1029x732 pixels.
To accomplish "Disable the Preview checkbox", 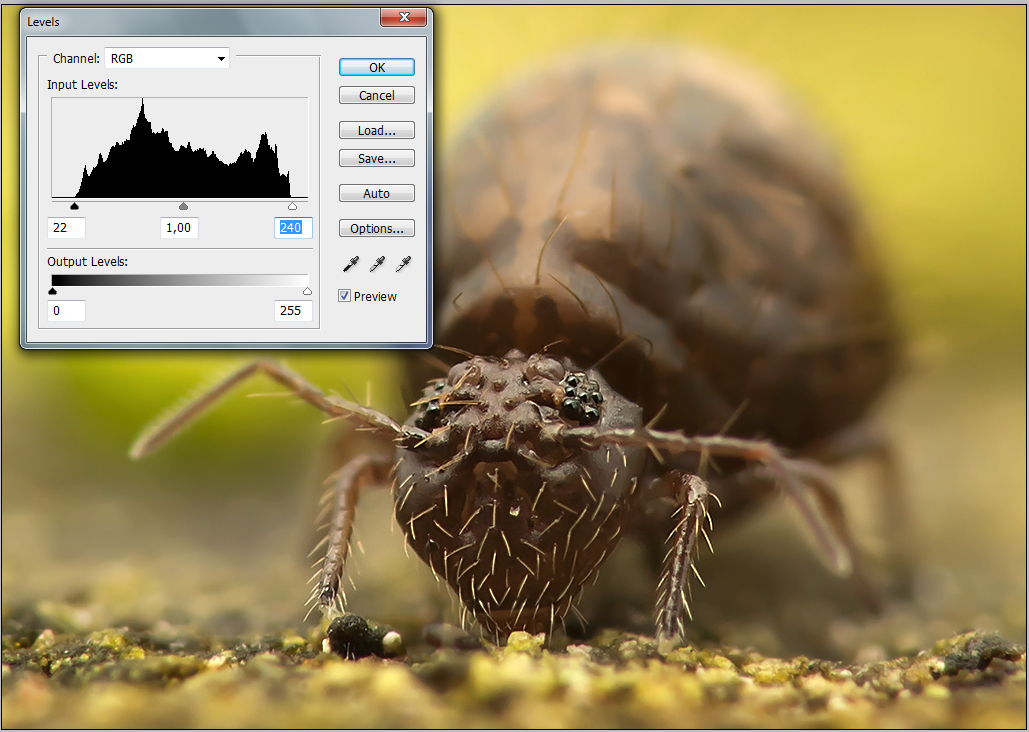I will click(x=345, y=296).
